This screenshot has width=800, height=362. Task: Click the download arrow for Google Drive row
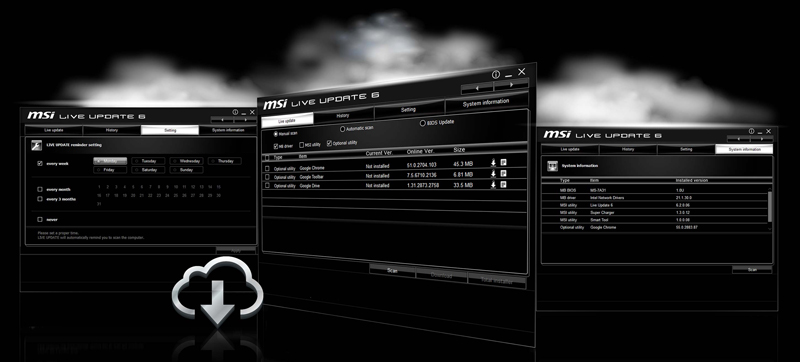tap(493, 185)
